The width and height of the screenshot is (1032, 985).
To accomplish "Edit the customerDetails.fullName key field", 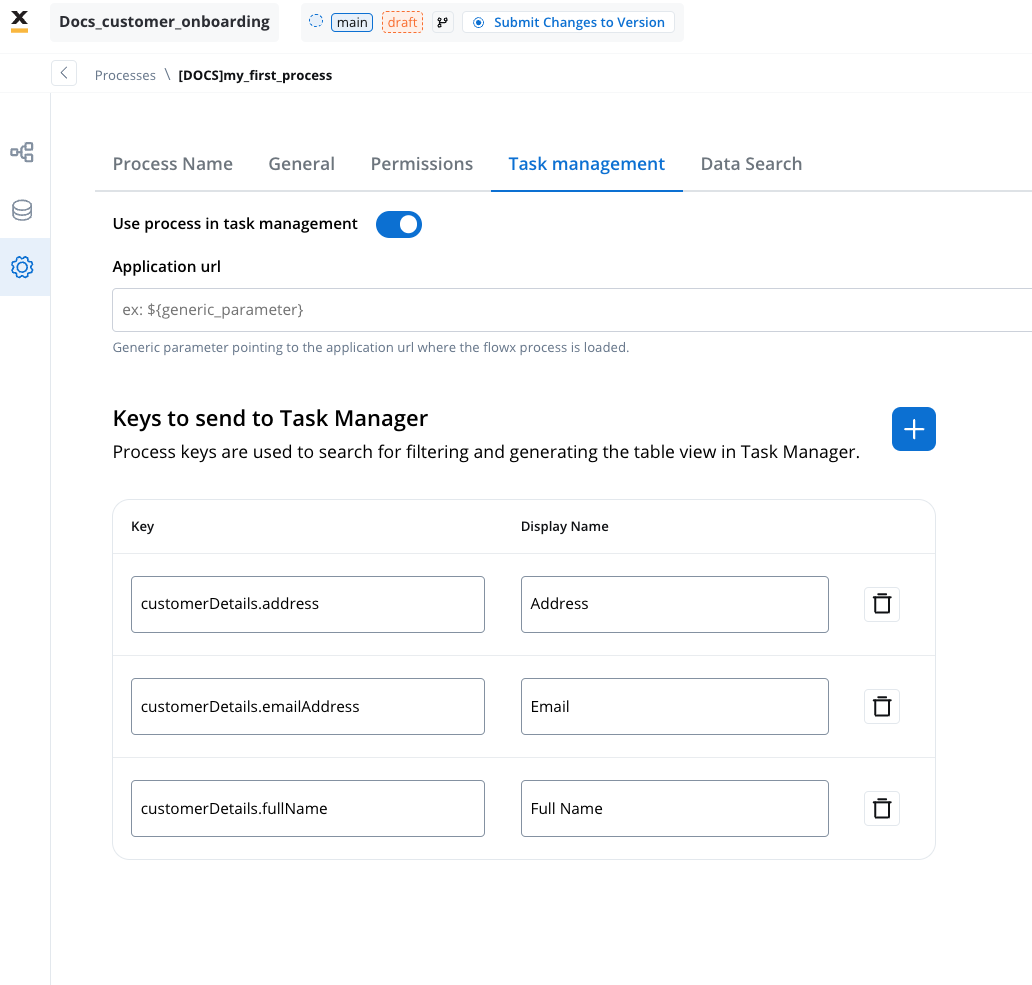I will click(x=308, y=809).
